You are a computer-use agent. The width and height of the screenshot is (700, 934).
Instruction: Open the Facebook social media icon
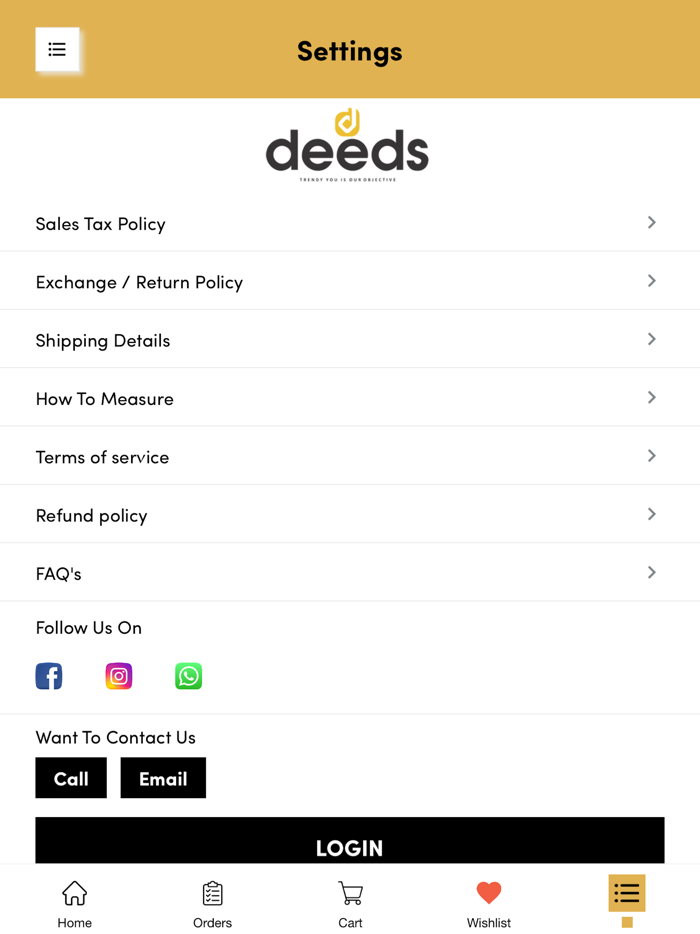tap(48, 676)
